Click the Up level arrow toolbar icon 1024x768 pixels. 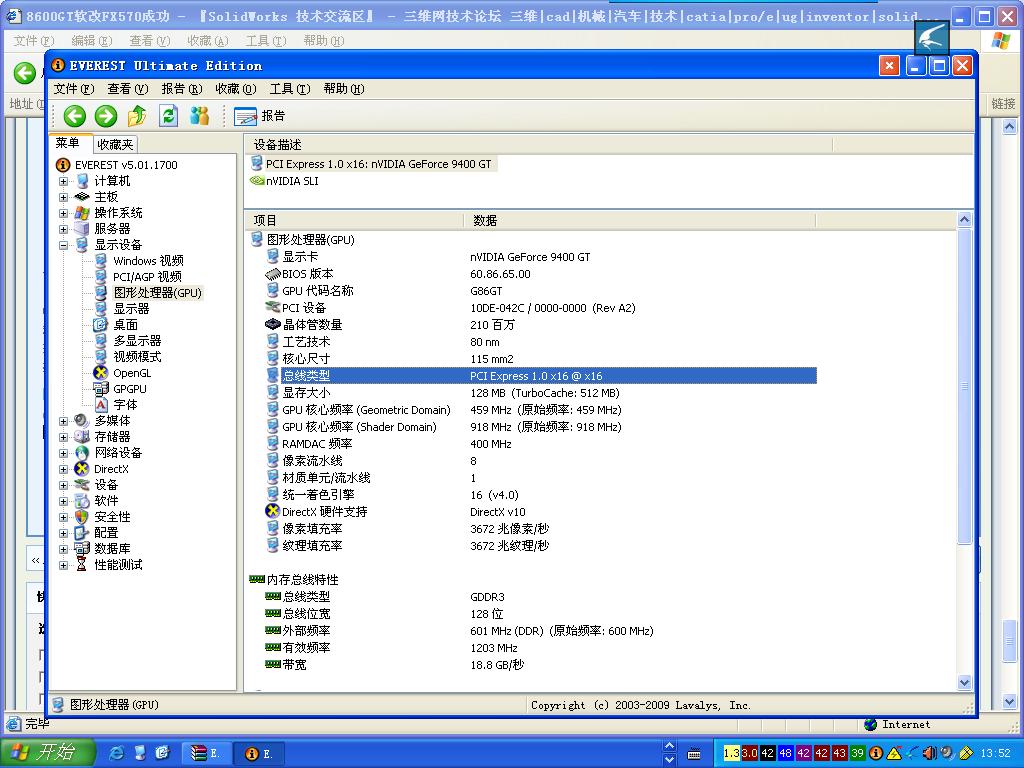136,116
